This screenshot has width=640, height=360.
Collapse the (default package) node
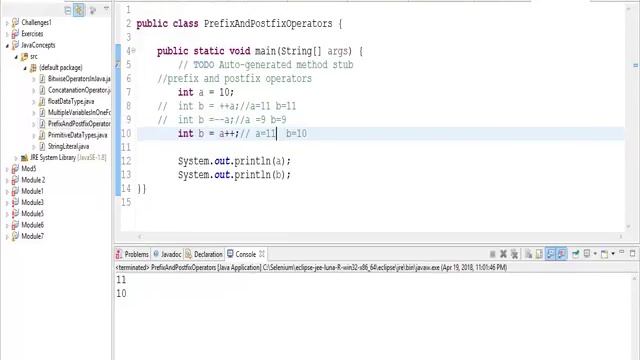point(25,68)
